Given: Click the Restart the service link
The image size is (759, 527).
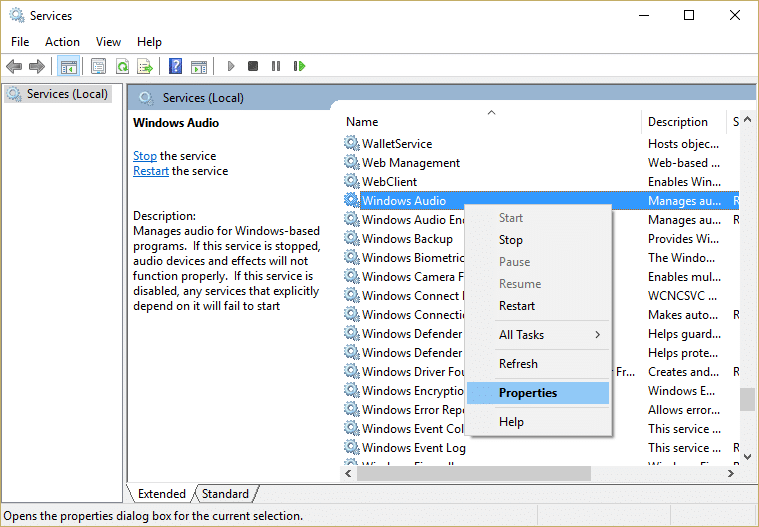Looking at the screenshot, I should point(151,171).
